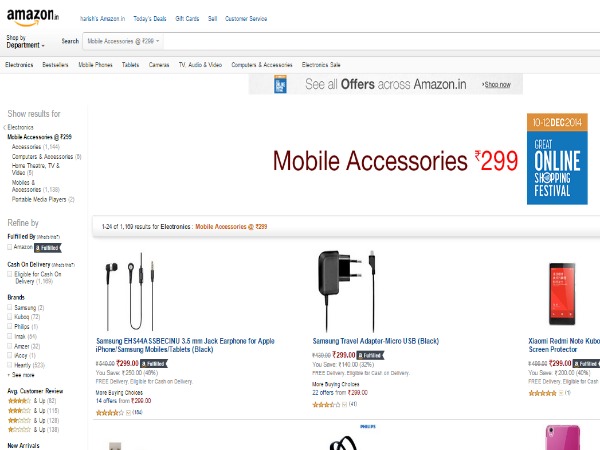Viewport: 600px width, 450px height.
Task: Go back to Electronics category
Action: click(22, 128)
